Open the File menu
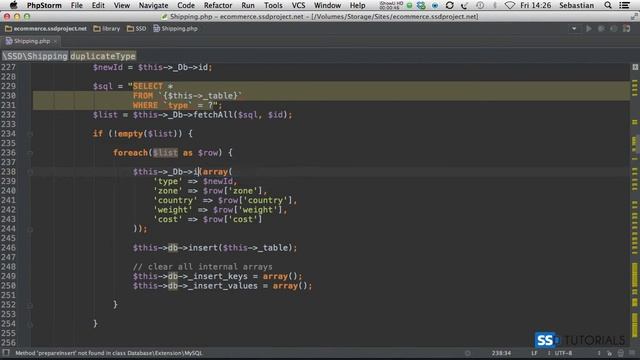The height and width of the screenshot is (360, 640). [76, 5]
